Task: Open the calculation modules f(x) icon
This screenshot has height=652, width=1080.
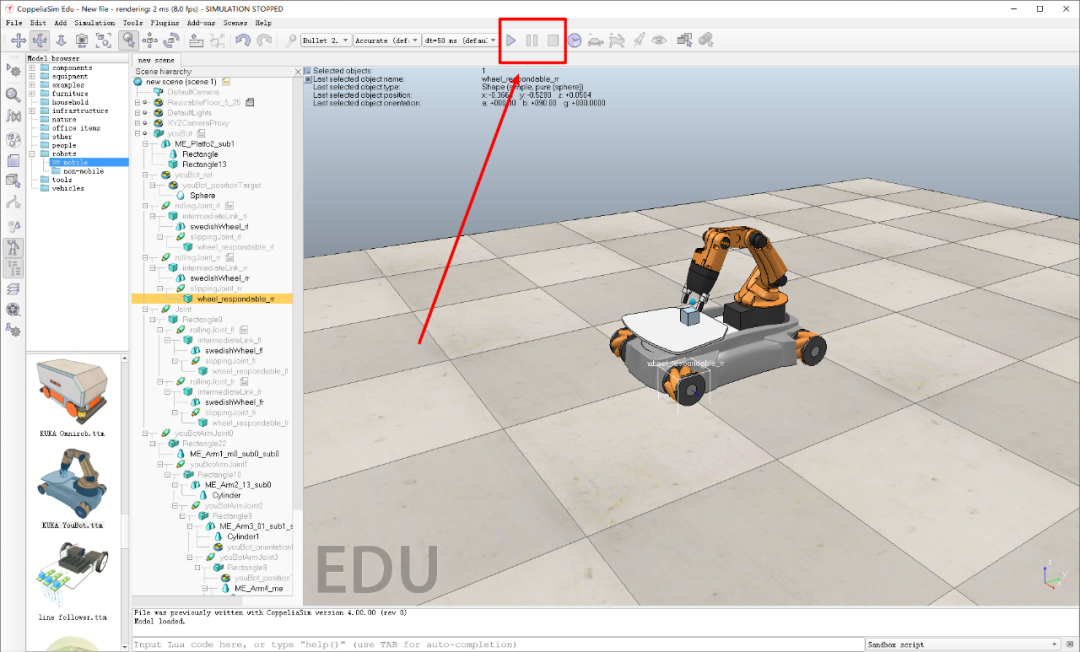Action: point(13,116)
